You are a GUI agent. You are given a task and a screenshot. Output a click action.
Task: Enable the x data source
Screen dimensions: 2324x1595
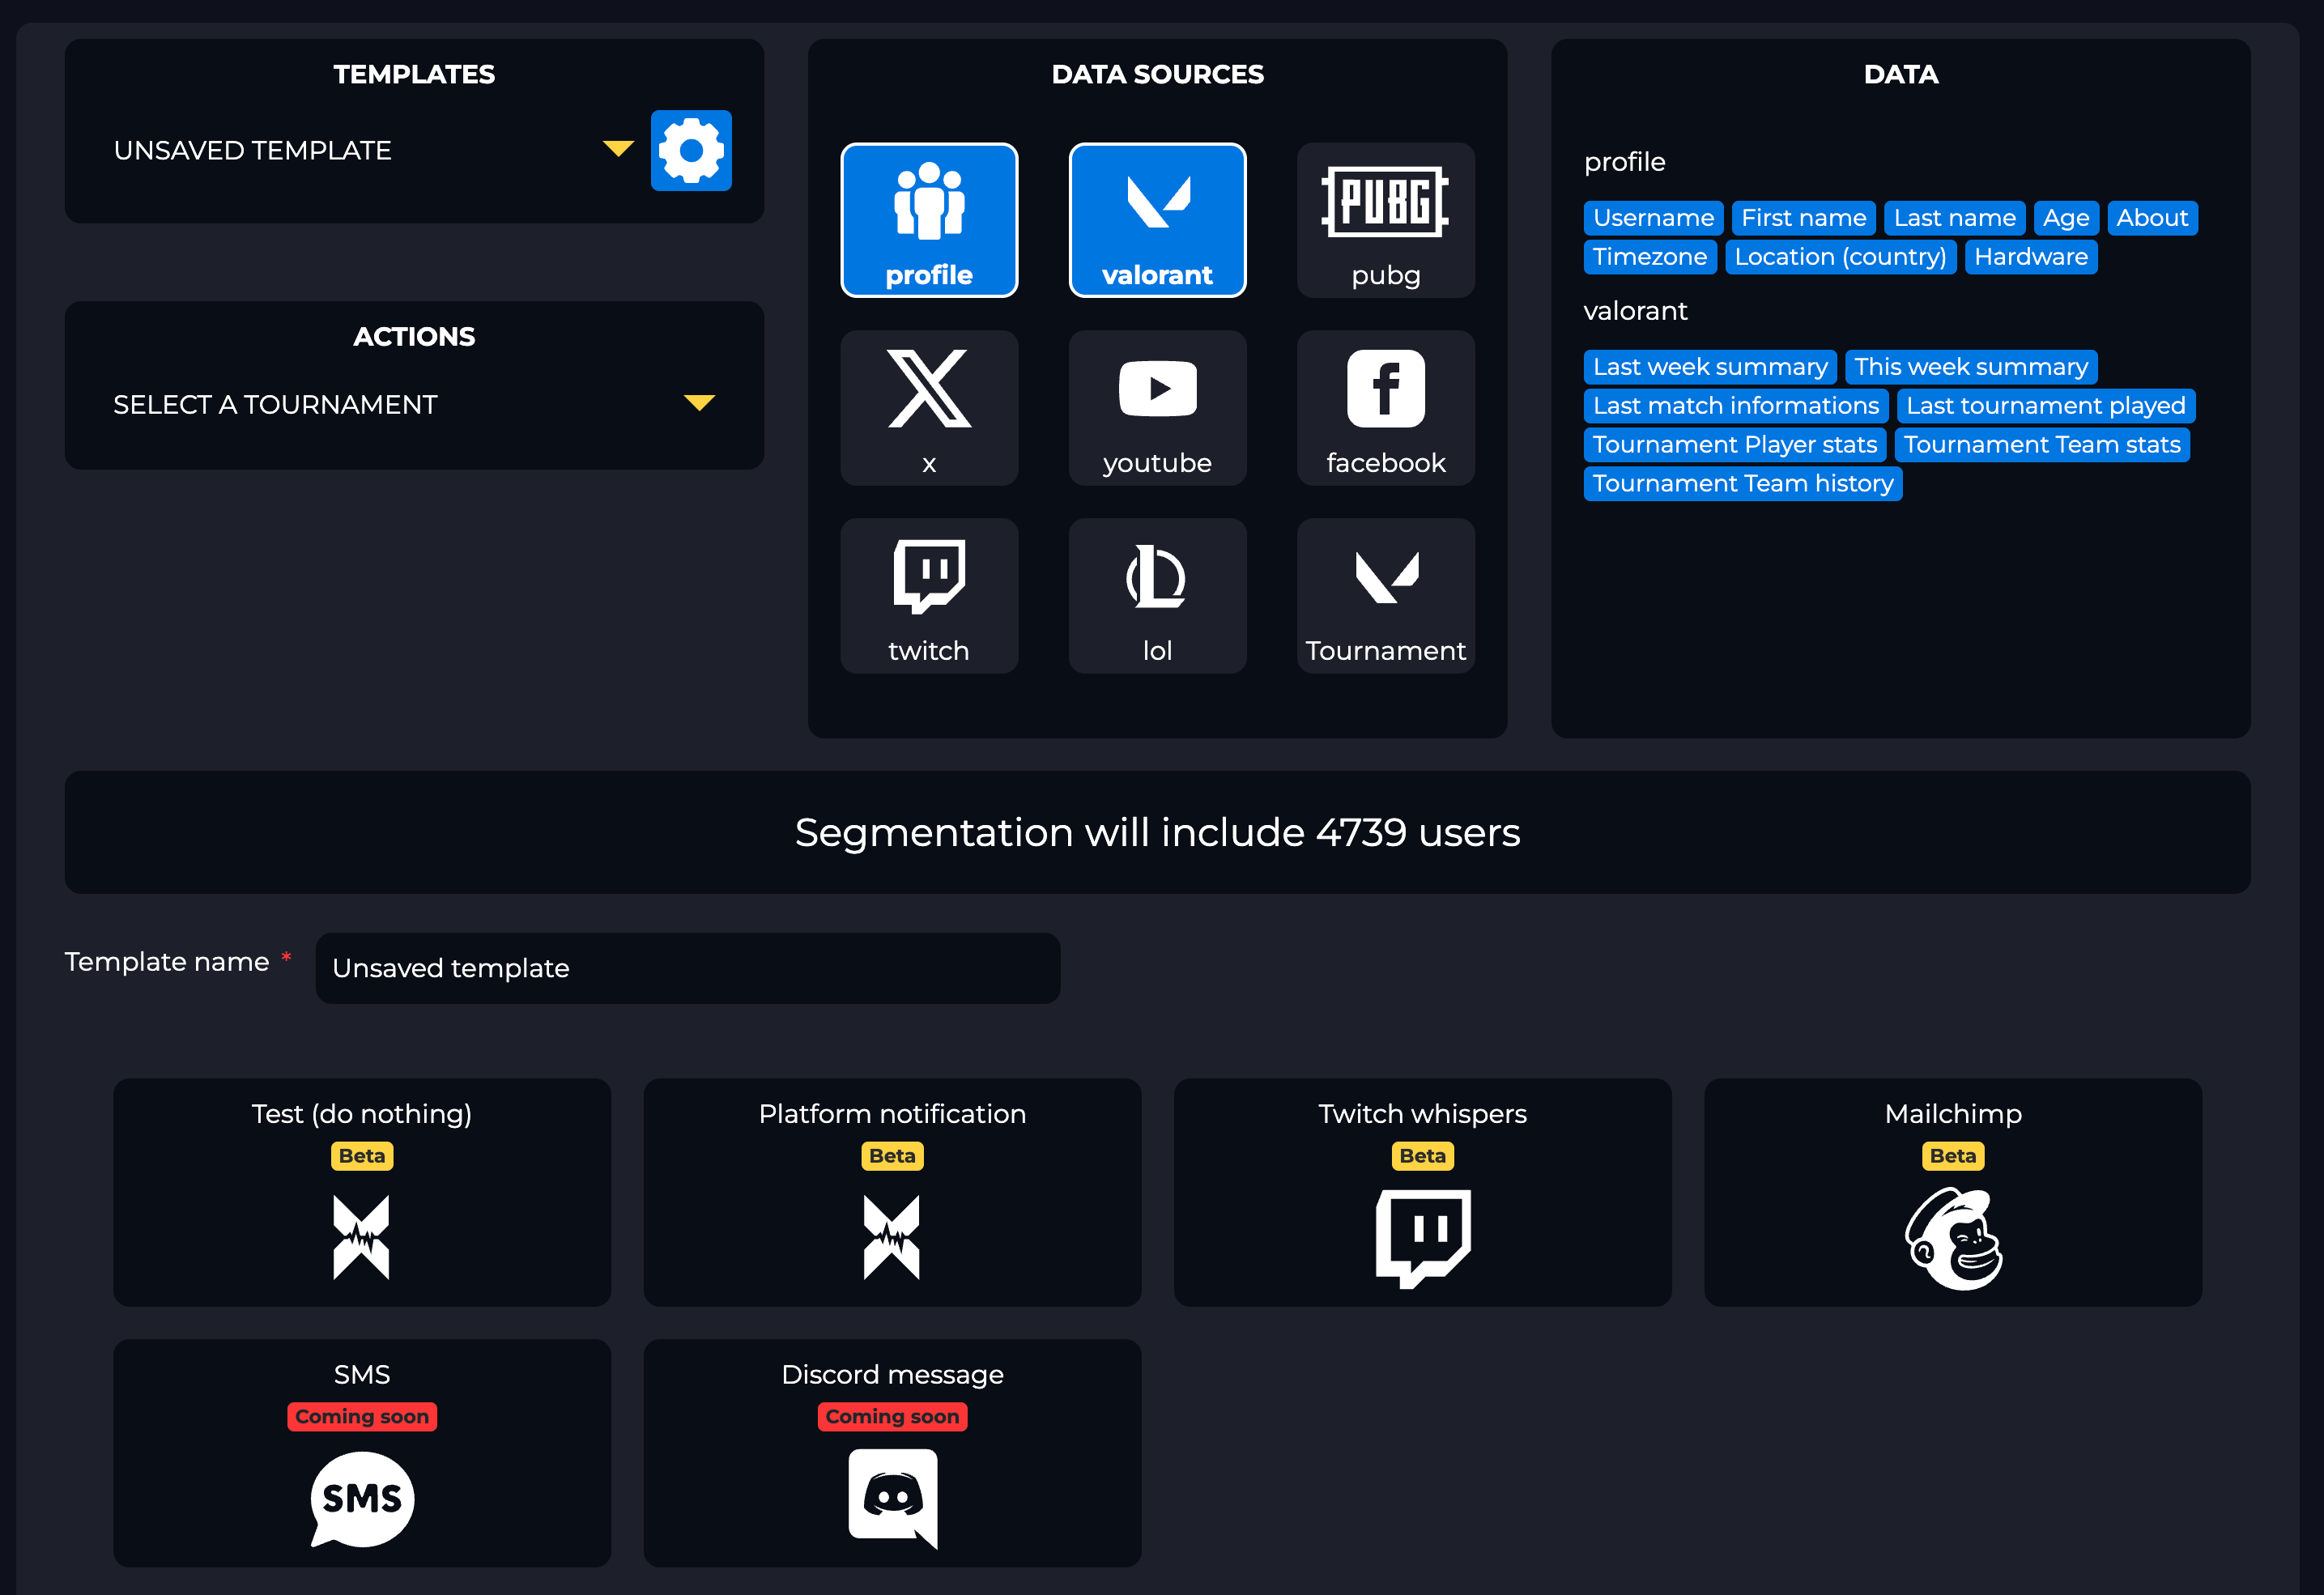click(929, 408)
